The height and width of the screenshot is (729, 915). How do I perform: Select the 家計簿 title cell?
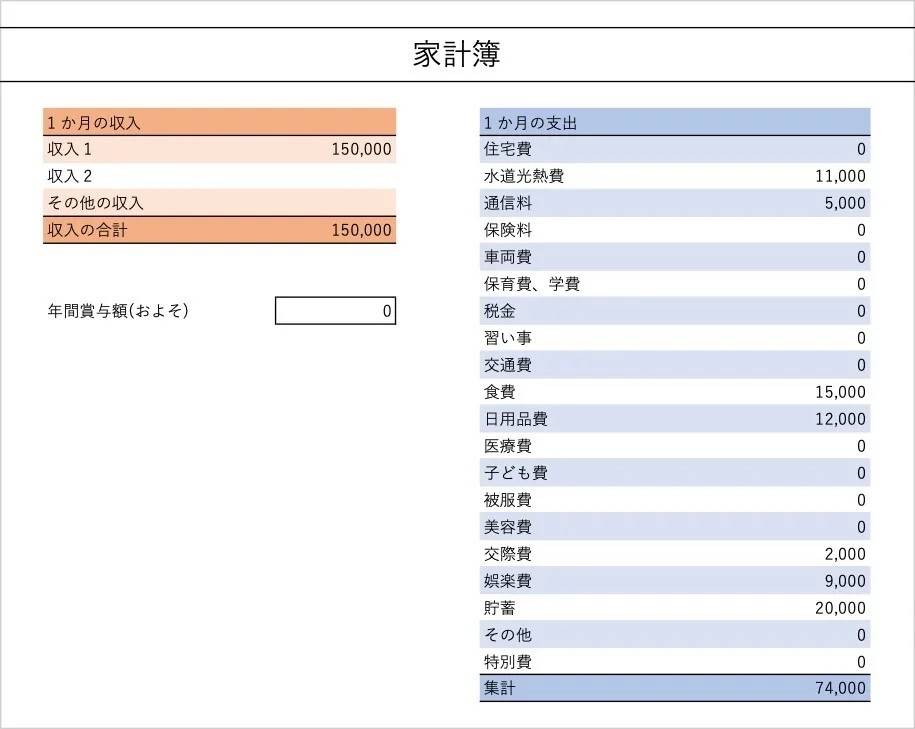[x=457, y=54]
